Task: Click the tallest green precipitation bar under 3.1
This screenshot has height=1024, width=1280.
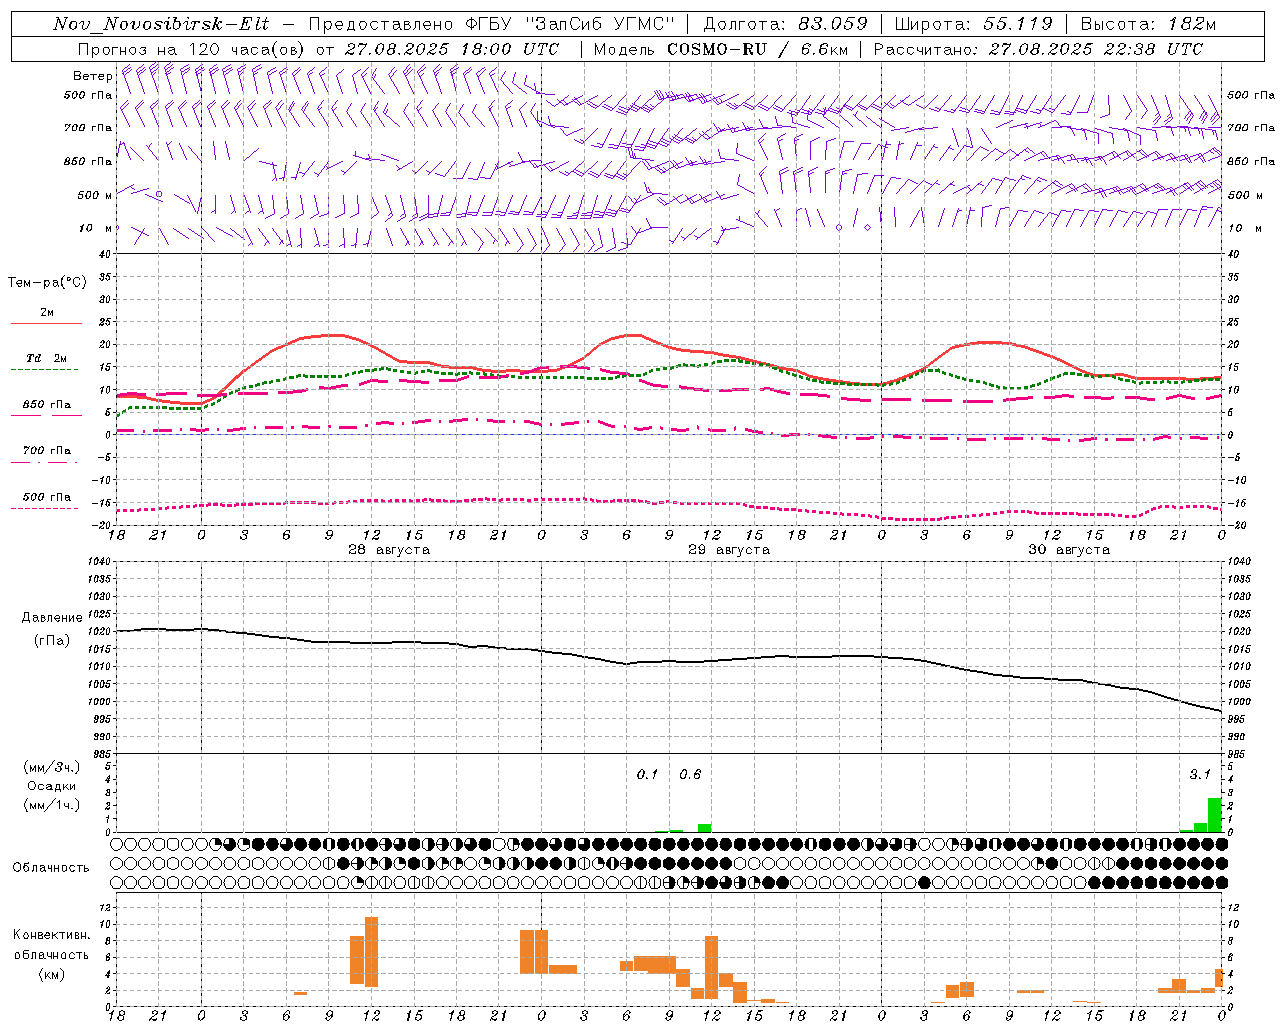Action: click(x=1215, y=814)
